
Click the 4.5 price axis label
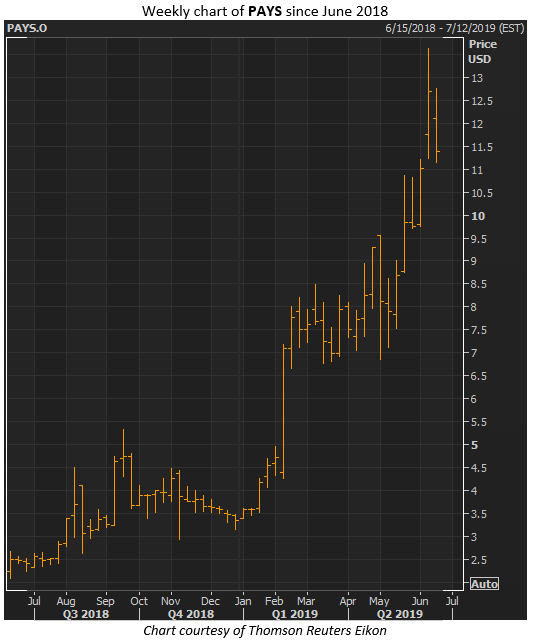pyautogui.click(x=479, y=467)
